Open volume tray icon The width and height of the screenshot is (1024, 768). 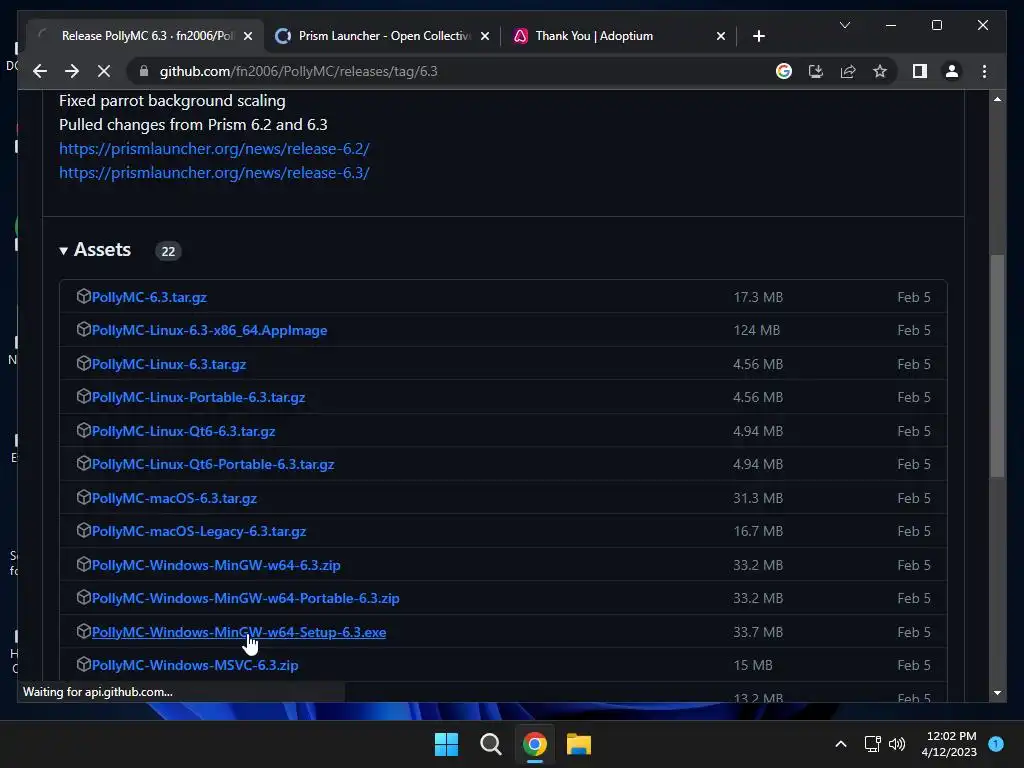pyautogui.click(x=897, y=744)
